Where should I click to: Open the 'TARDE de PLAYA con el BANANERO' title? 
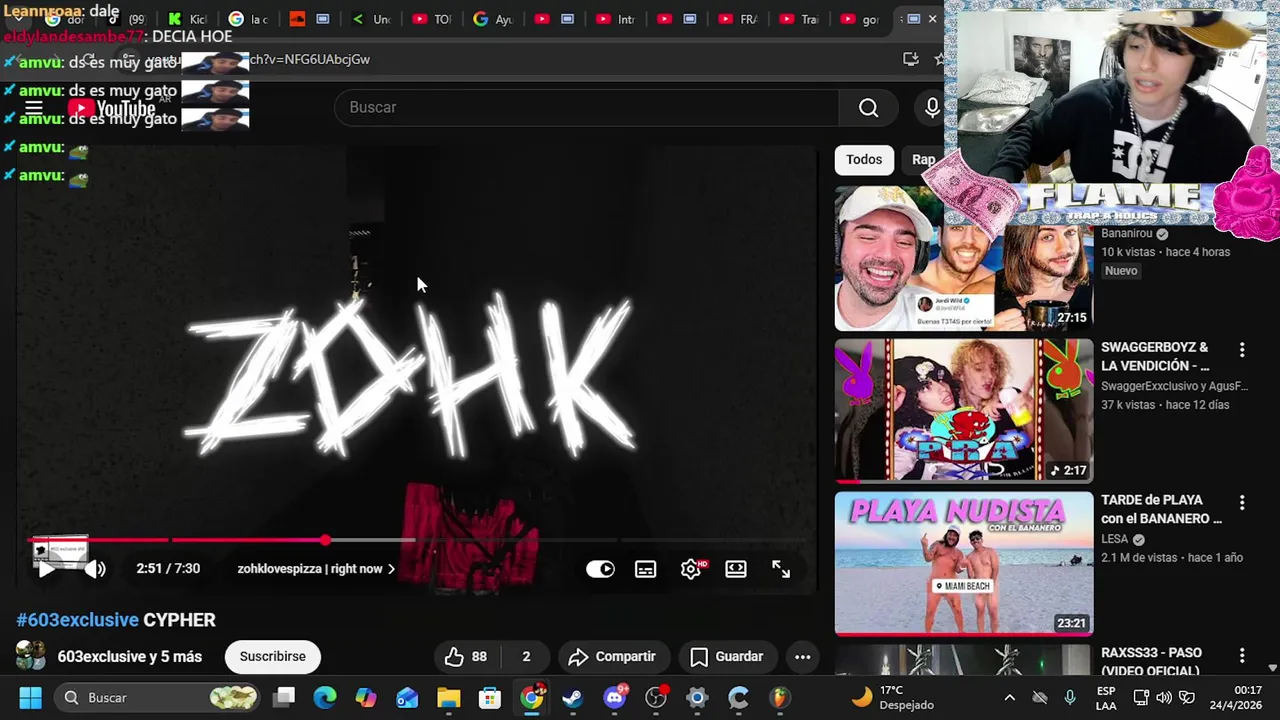tap(1161, 509)
